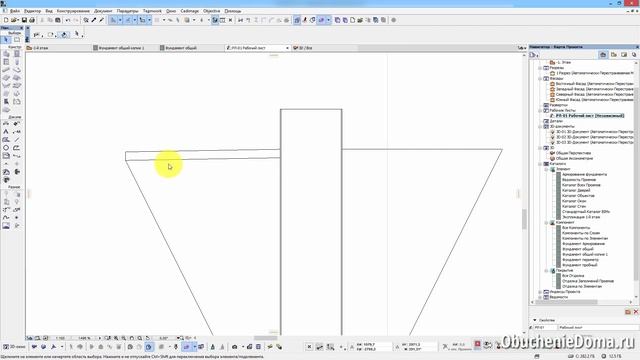Open Layout Book icon in Navigator

[624, 55]
